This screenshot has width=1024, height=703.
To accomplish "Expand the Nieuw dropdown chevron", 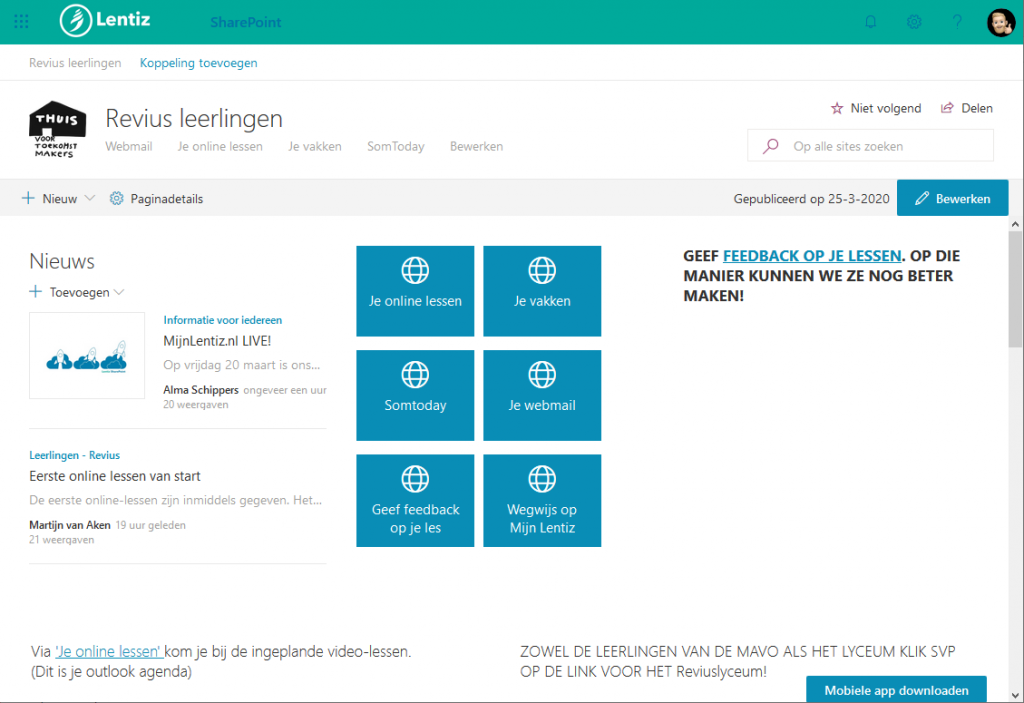I will tap(90, 198).
